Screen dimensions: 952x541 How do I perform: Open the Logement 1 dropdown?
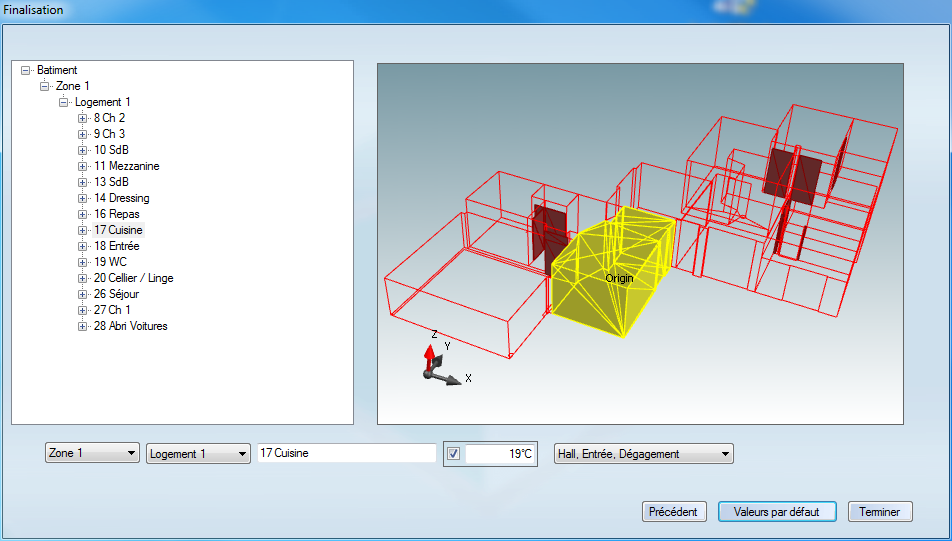tap(199, 454)
